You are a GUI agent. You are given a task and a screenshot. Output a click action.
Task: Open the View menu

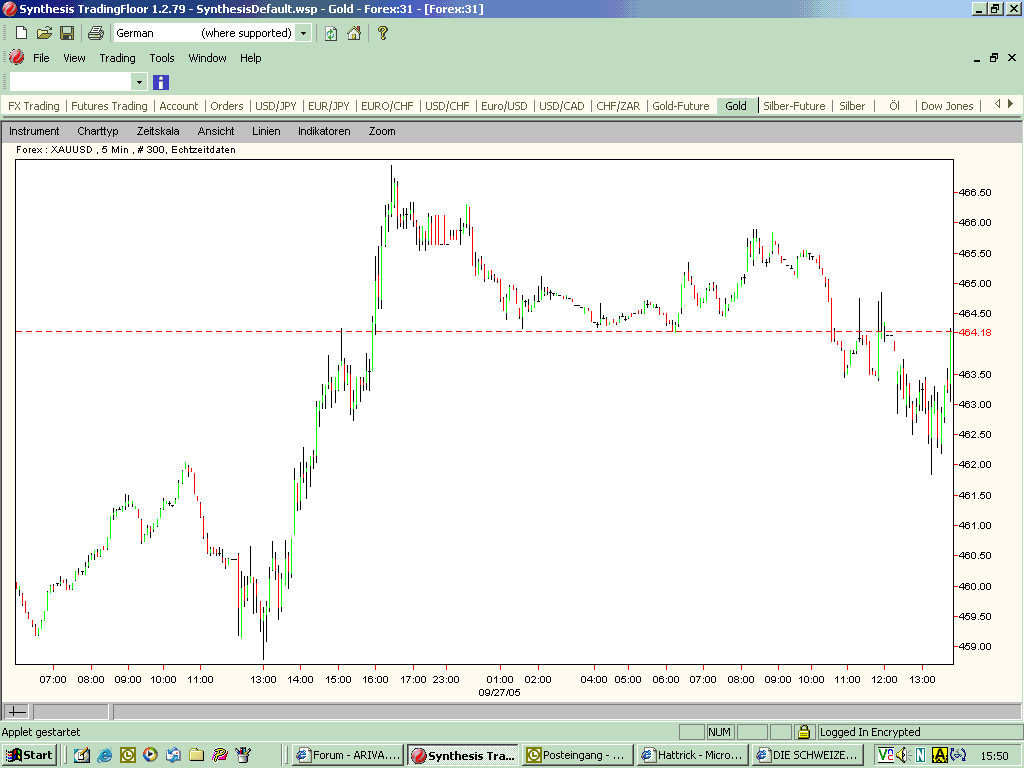[74, 58]
